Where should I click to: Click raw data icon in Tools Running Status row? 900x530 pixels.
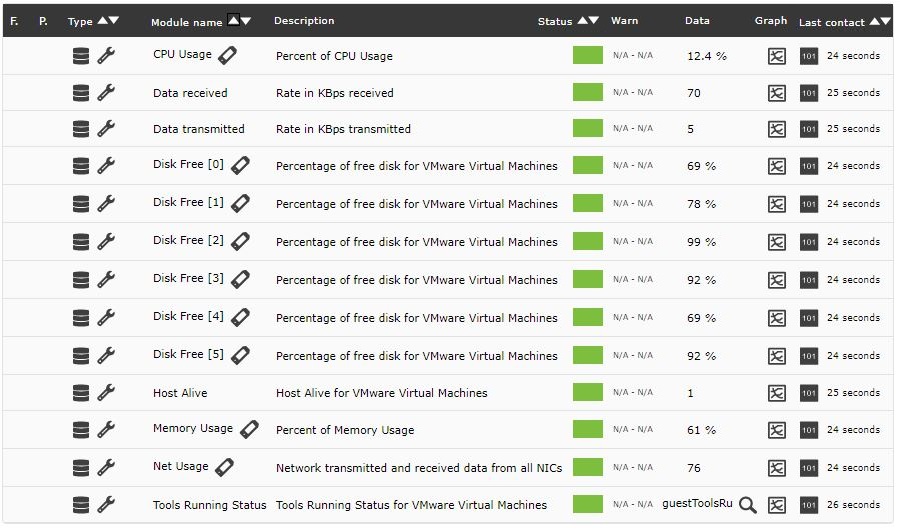(x=809, y=505)
